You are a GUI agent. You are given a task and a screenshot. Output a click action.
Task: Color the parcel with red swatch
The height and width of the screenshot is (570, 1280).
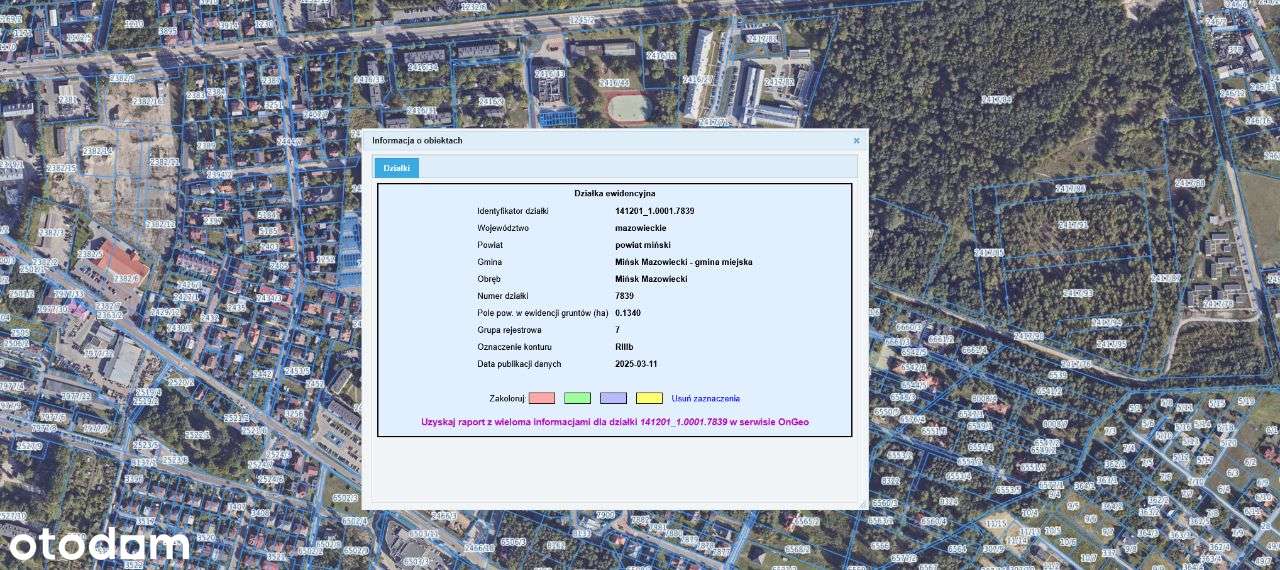coord(541,397)
